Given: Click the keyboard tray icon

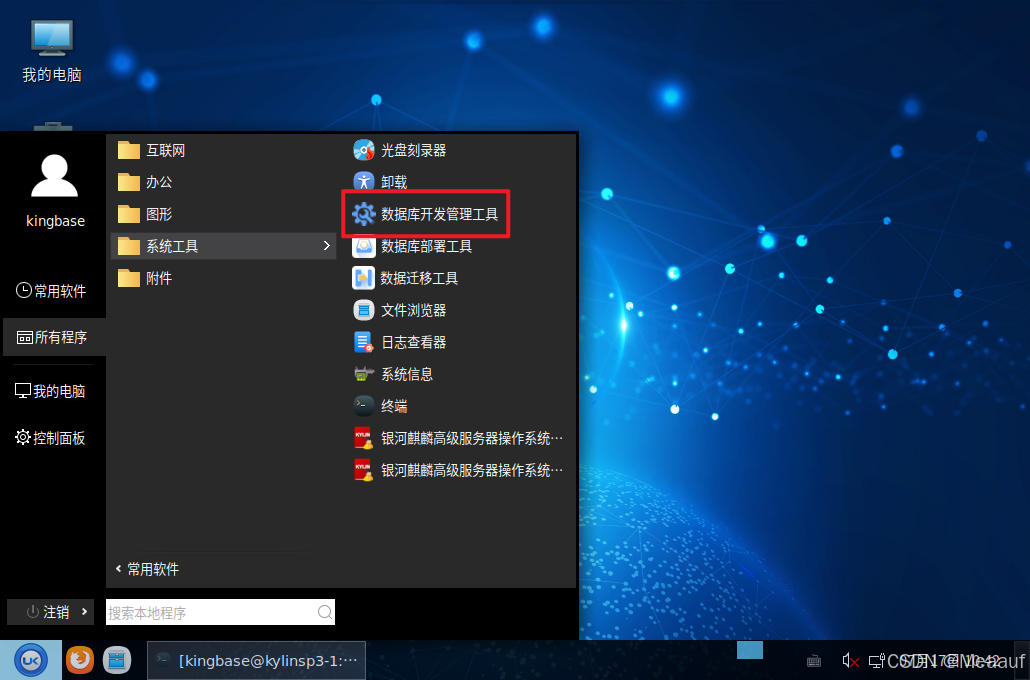Looking at the screenshot, I should click(813, 661).
